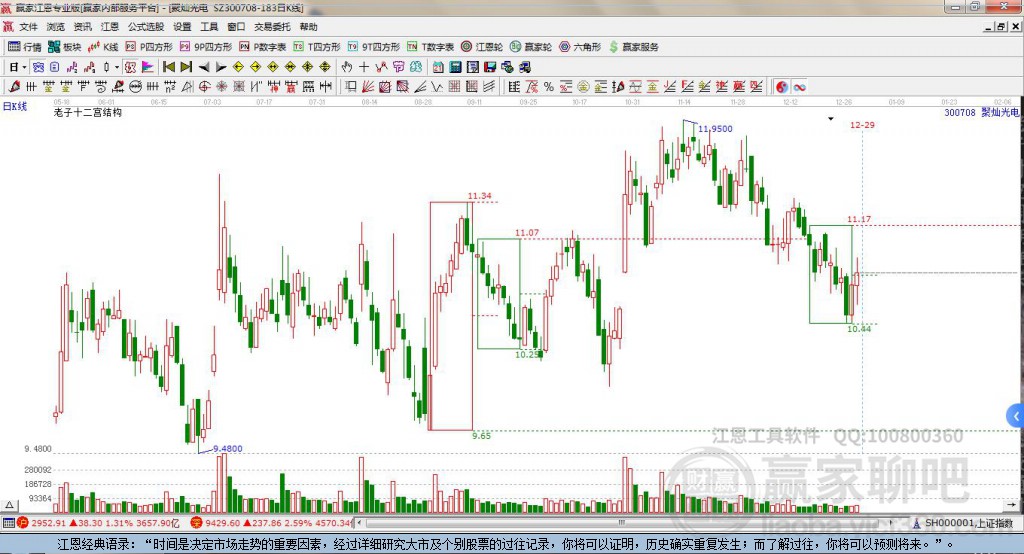
Task: Open the P四方形 tool
Action: tap(149, 47)
